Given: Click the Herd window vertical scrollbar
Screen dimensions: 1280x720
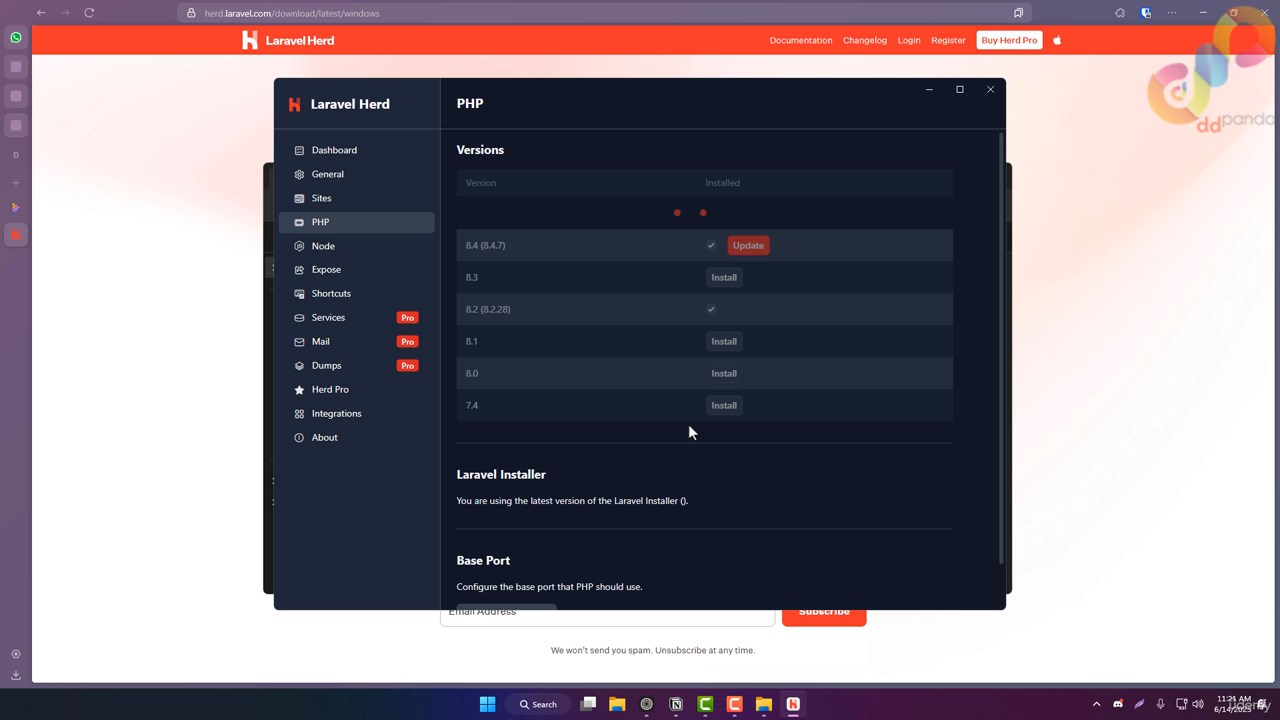Looking at the screenshot, I should [x=1001, y=348].
